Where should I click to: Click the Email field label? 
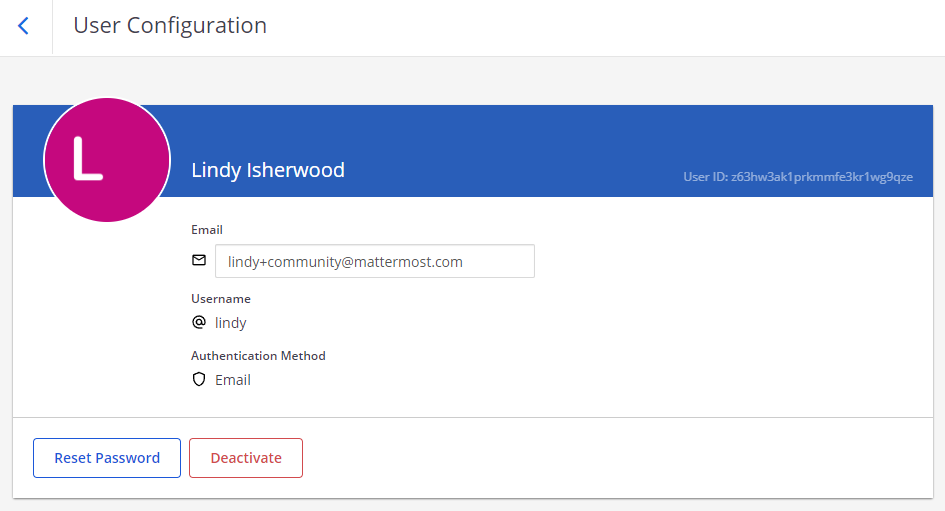pos(207,230)
